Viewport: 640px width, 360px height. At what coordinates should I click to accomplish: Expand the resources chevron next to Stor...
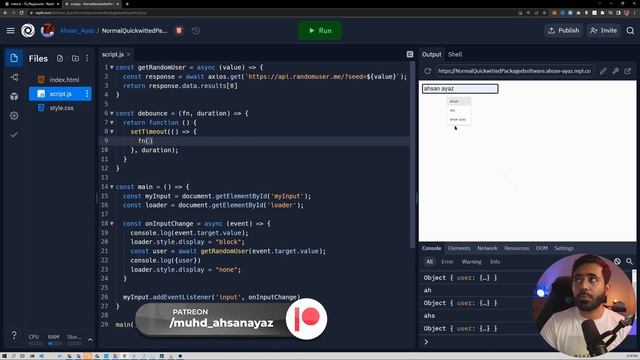click(x=90, y=339)
